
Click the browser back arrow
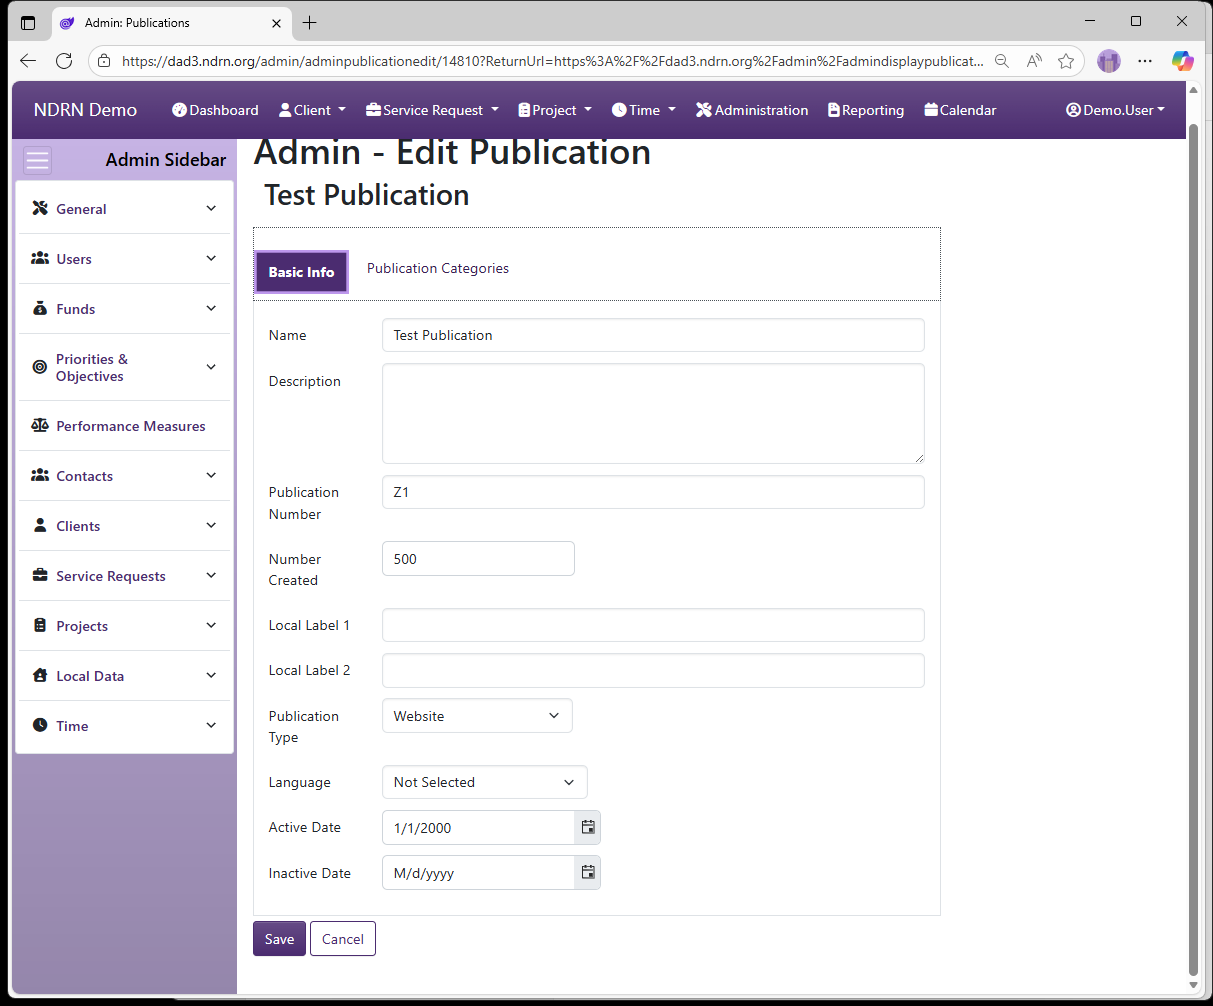click(x=28, y=61)
